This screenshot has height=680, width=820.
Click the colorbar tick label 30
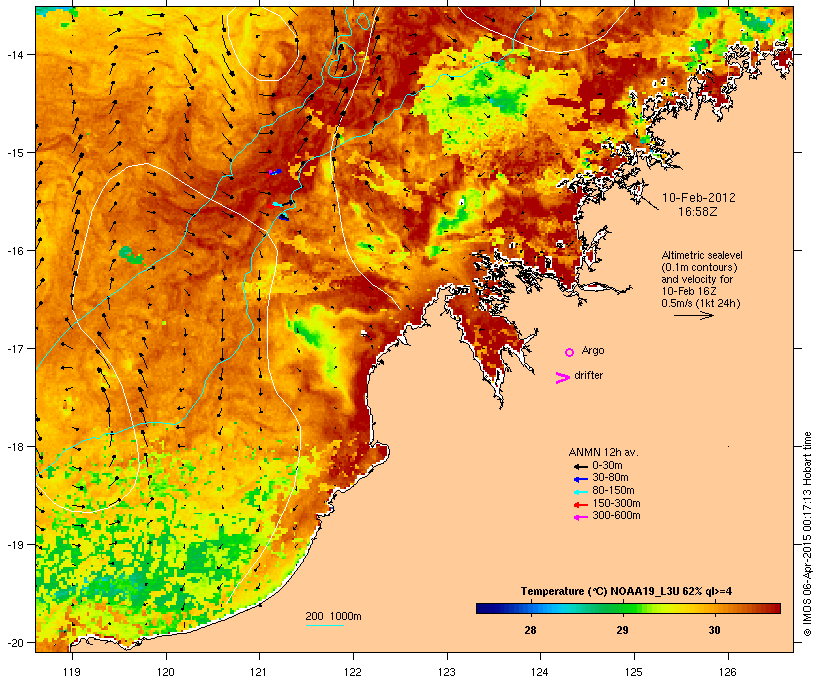pyautogui.click(x=714, y=630)
